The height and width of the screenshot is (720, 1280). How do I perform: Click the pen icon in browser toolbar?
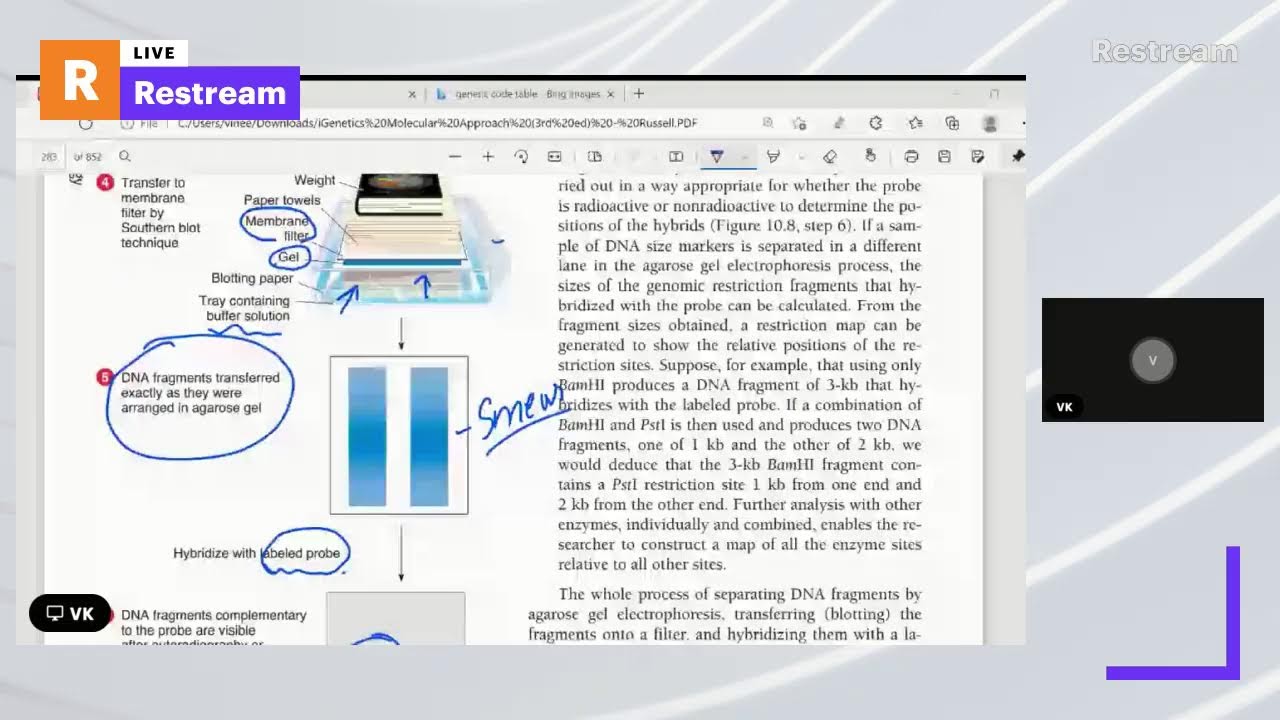[x=838, y=123]
